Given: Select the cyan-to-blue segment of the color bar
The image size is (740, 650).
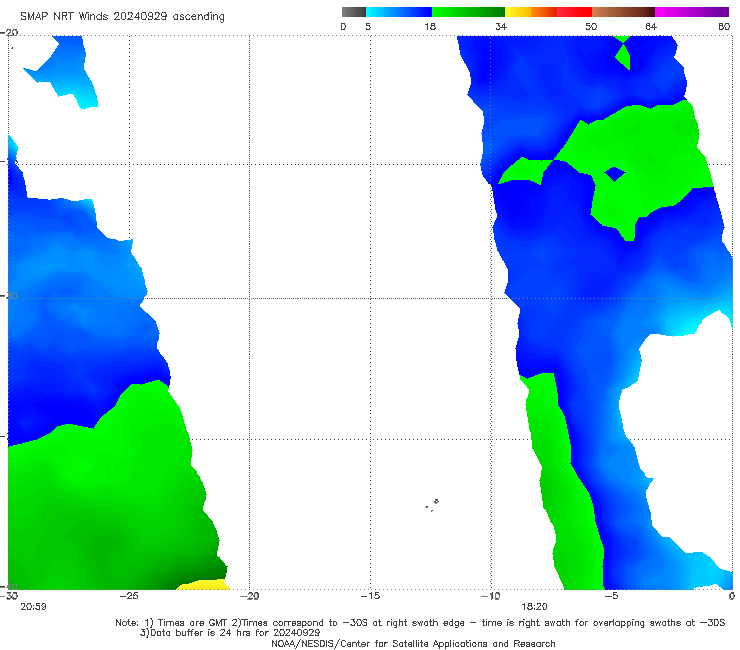Looking at the screenshot, I should (x=399, y=12).
